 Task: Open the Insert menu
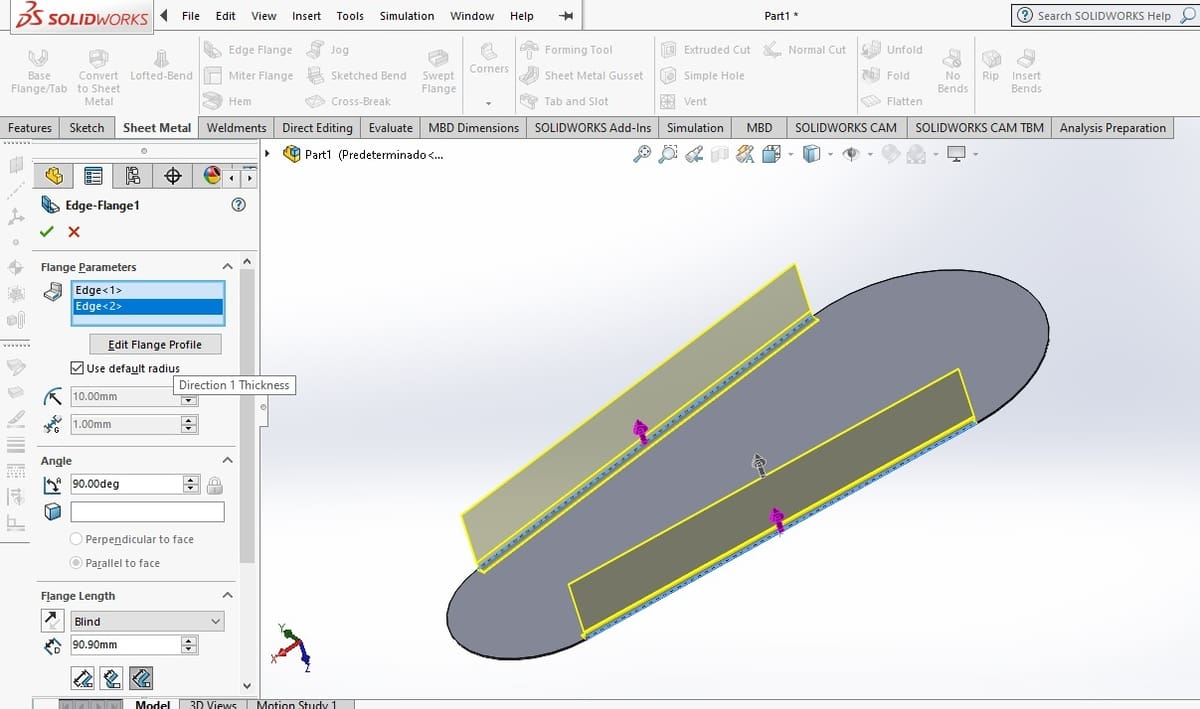point(307,16)
